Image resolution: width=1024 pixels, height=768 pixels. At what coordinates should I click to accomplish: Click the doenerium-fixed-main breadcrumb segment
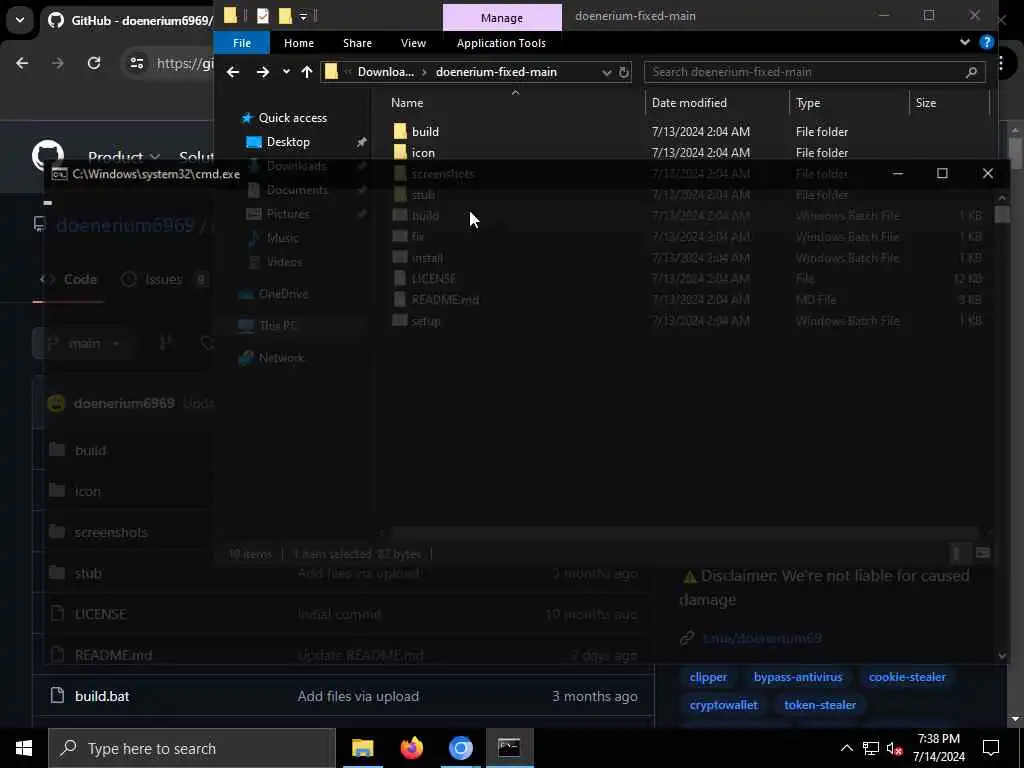coord(496,72)
